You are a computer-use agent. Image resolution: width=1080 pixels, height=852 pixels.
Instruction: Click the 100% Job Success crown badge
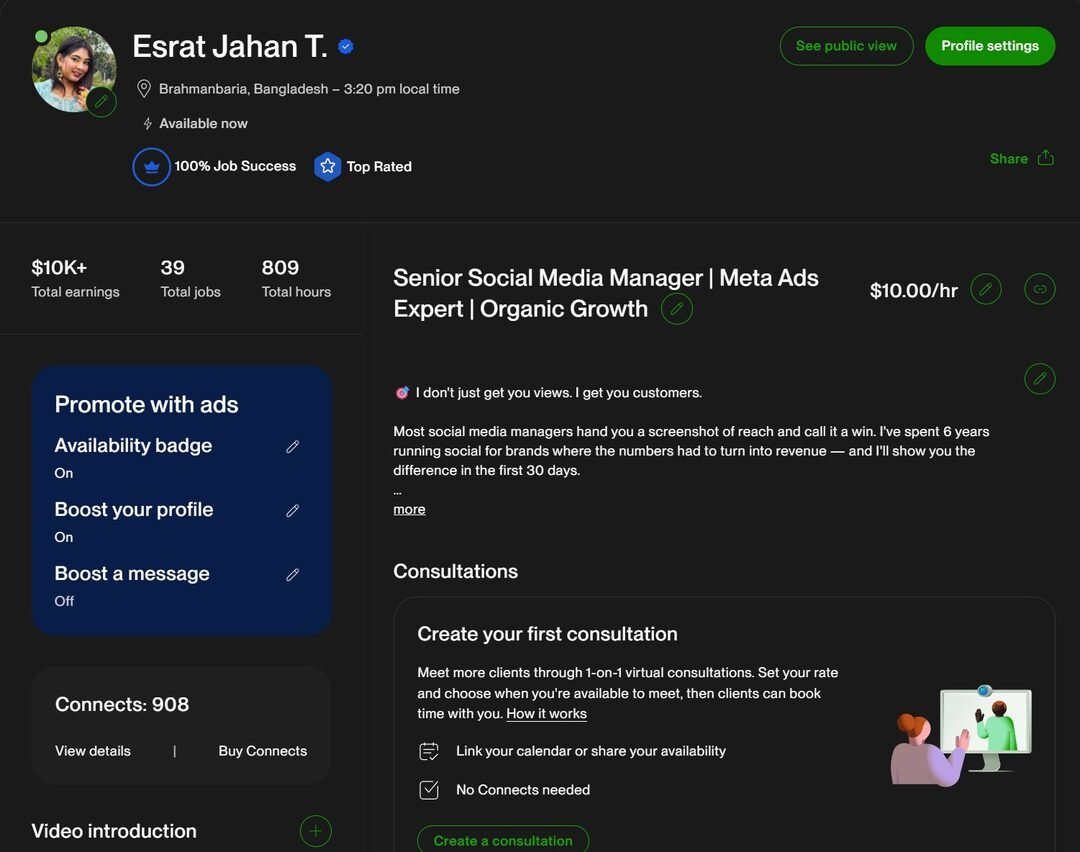coord(152,167)
